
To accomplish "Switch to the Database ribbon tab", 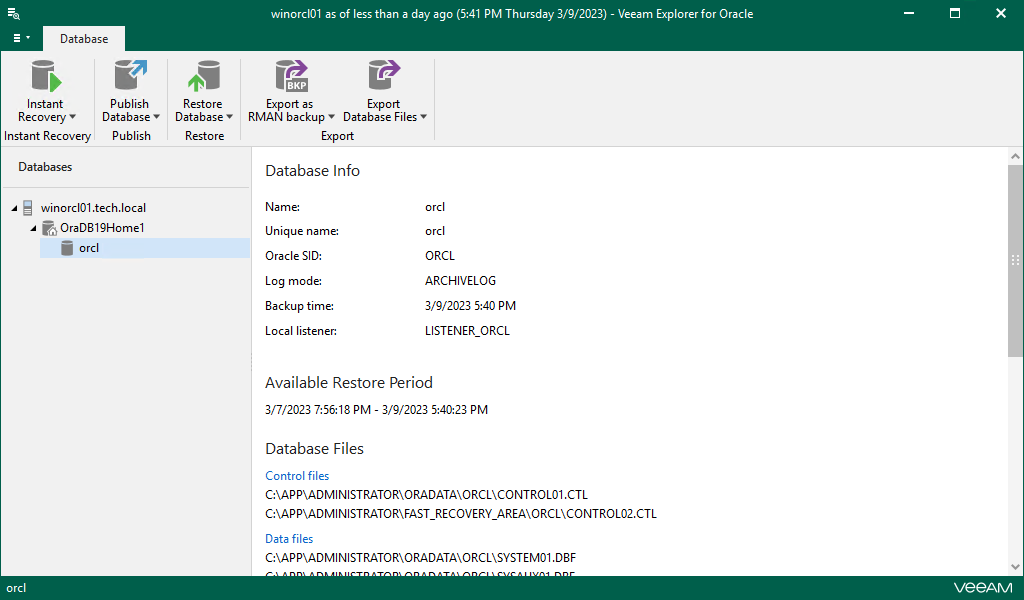I will tap(84, 39).
